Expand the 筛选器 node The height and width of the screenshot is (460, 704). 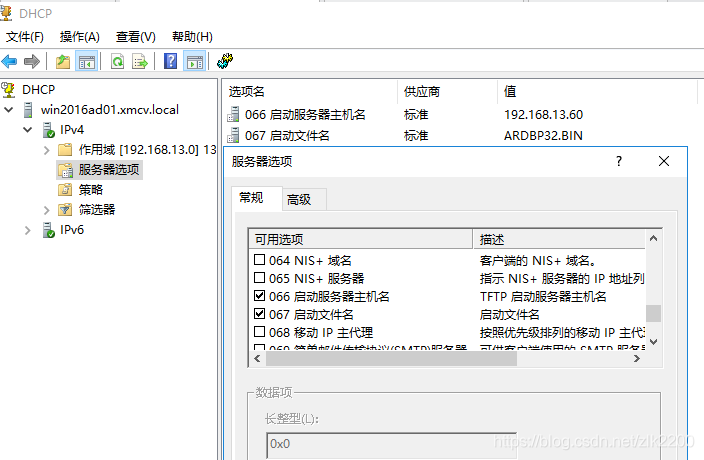point(47,210)
